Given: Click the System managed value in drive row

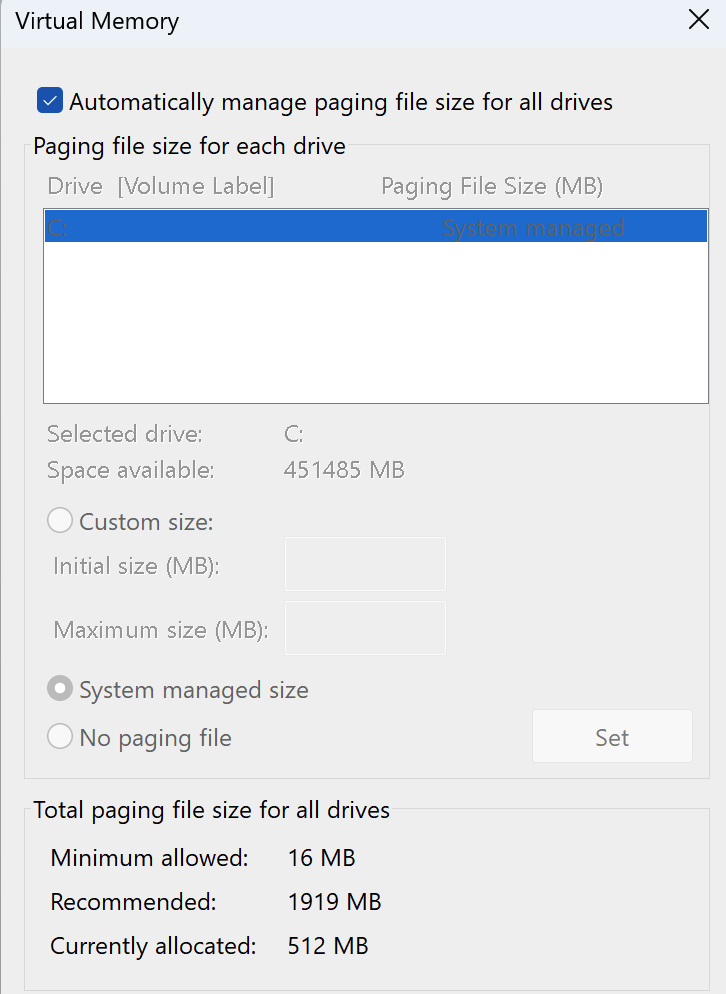Looking at the screenshot, I should coord(533,228).
